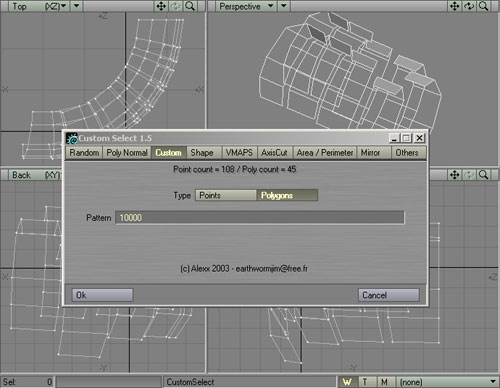The image size is (500, 388).
Task: Open the (none) map dropdown in status bar
Action: tap(448, 382)
